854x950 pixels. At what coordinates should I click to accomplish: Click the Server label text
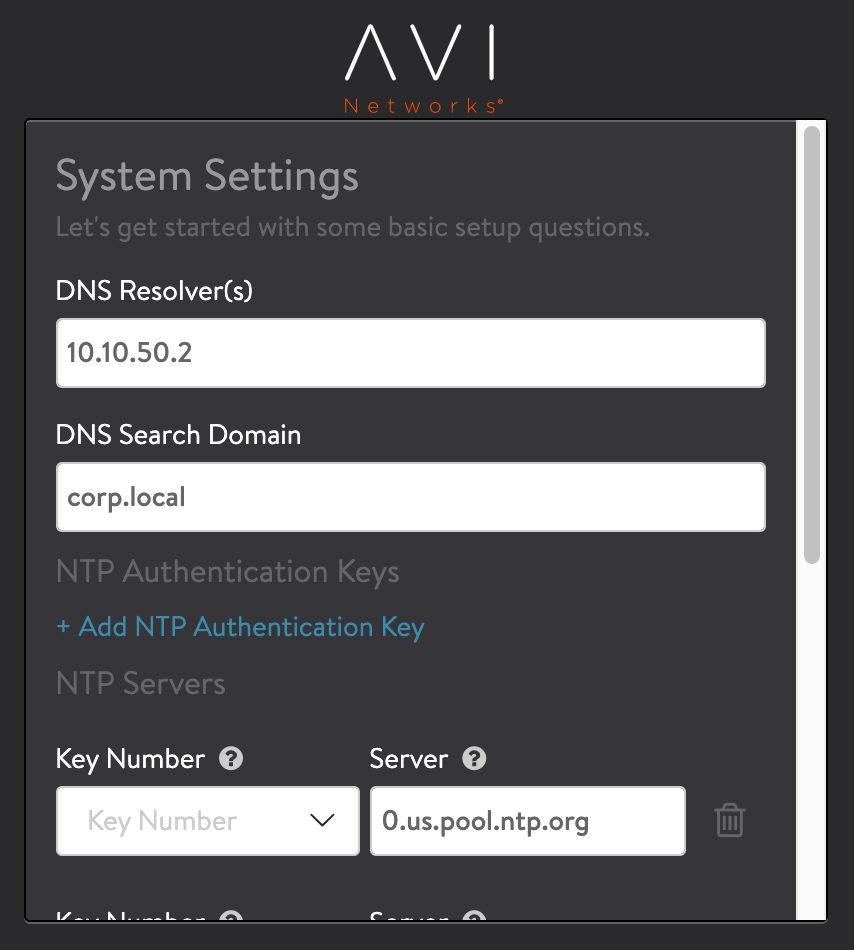coord(409,759)
